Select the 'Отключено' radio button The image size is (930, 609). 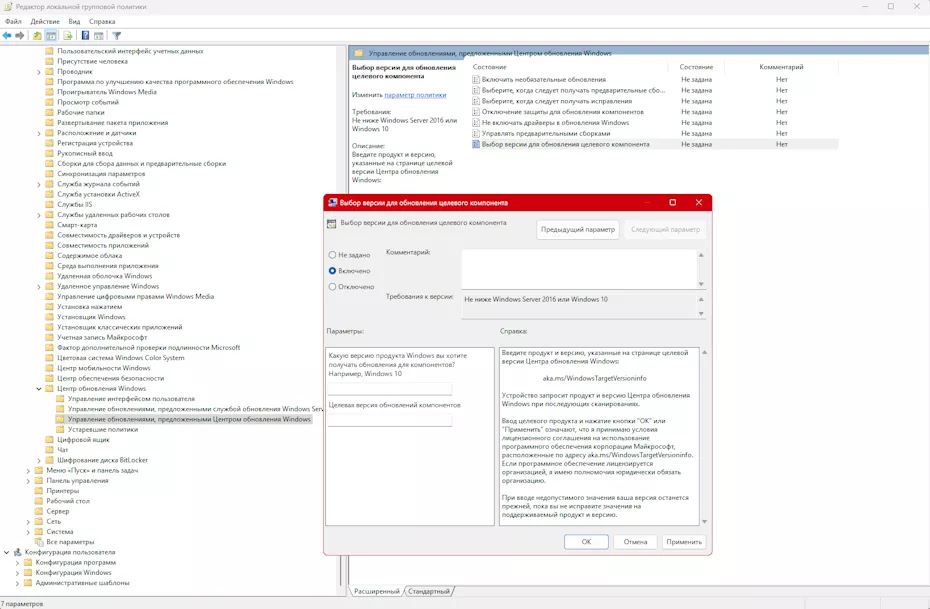pos(333,287)
